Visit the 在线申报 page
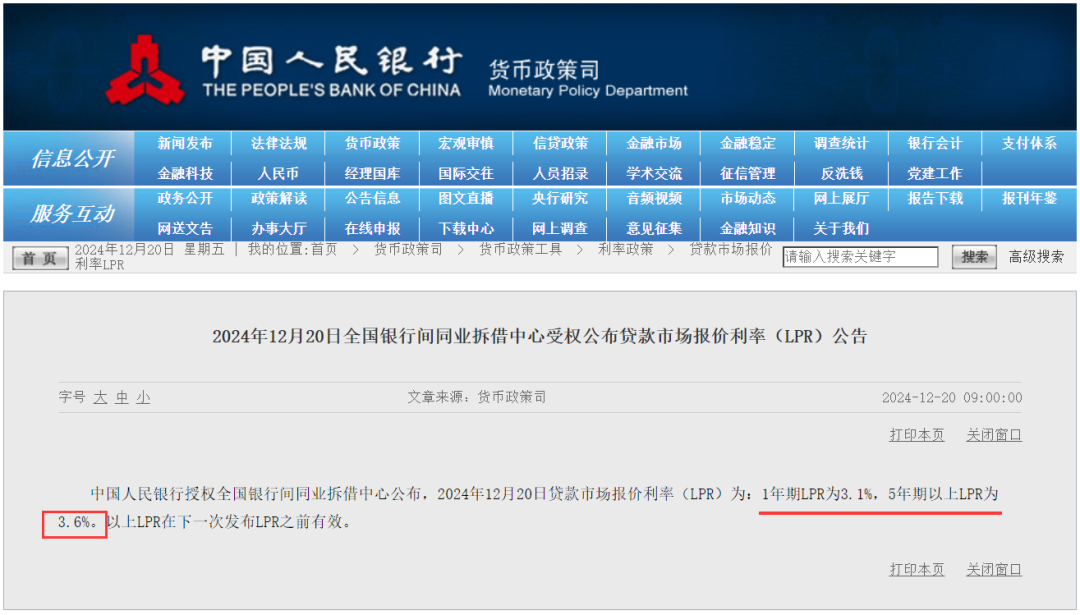Screen dimensions: 1080x615 coord(372,229)
